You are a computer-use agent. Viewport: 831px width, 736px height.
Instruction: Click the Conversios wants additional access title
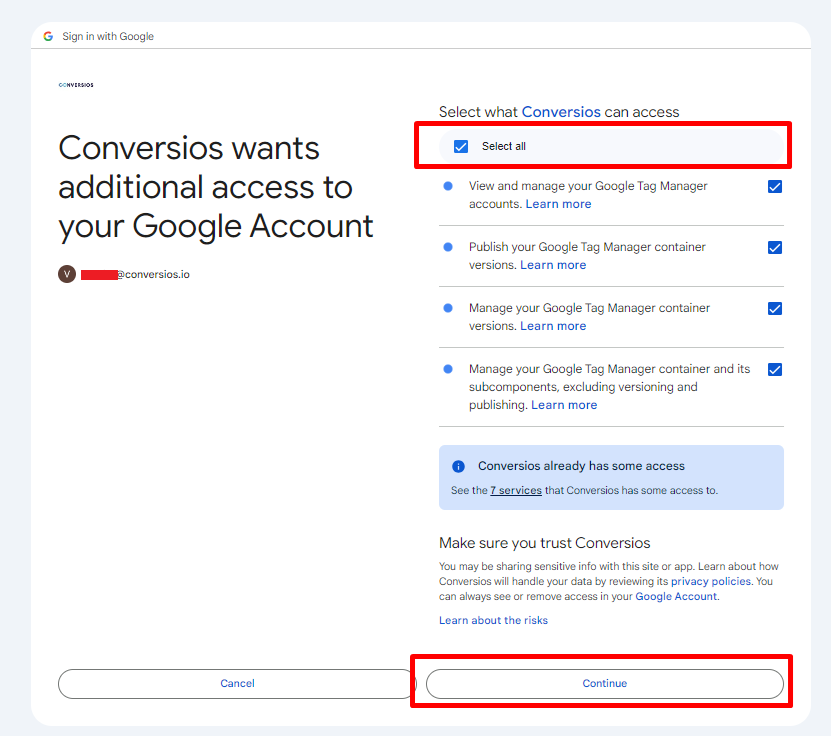[216, 187]
